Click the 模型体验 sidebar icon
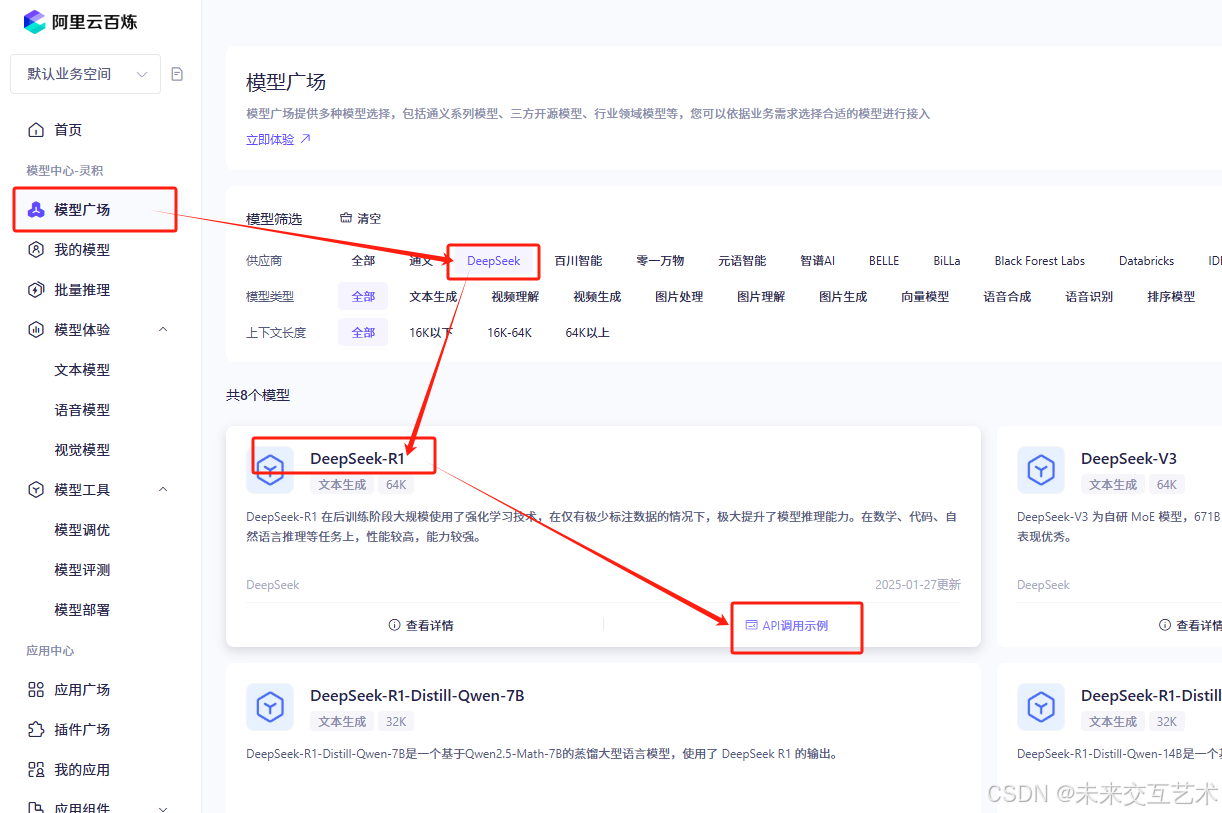 pos(36,330)
